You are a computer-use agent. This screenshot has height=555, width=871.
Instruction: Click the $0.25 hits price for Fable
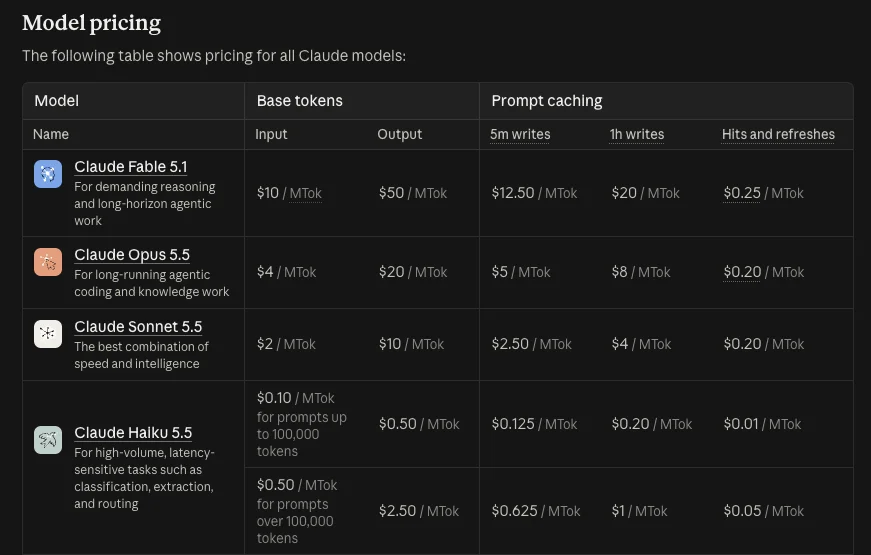click(742, 193)
